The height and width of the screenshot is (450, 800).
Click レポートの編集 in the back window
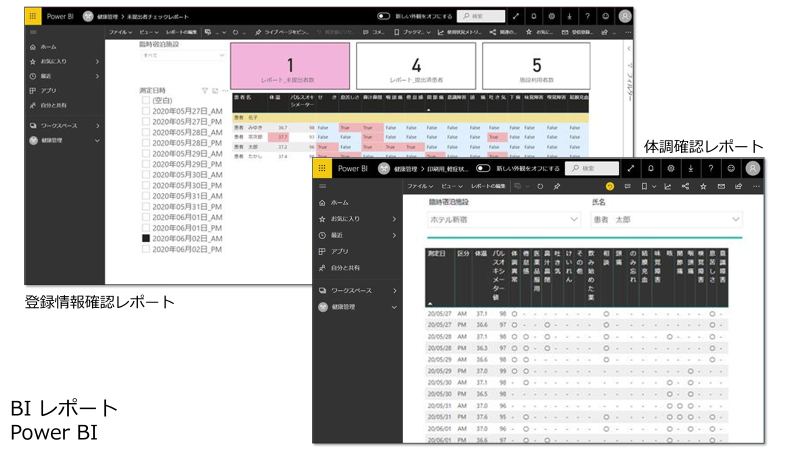(x=182, y=32)
